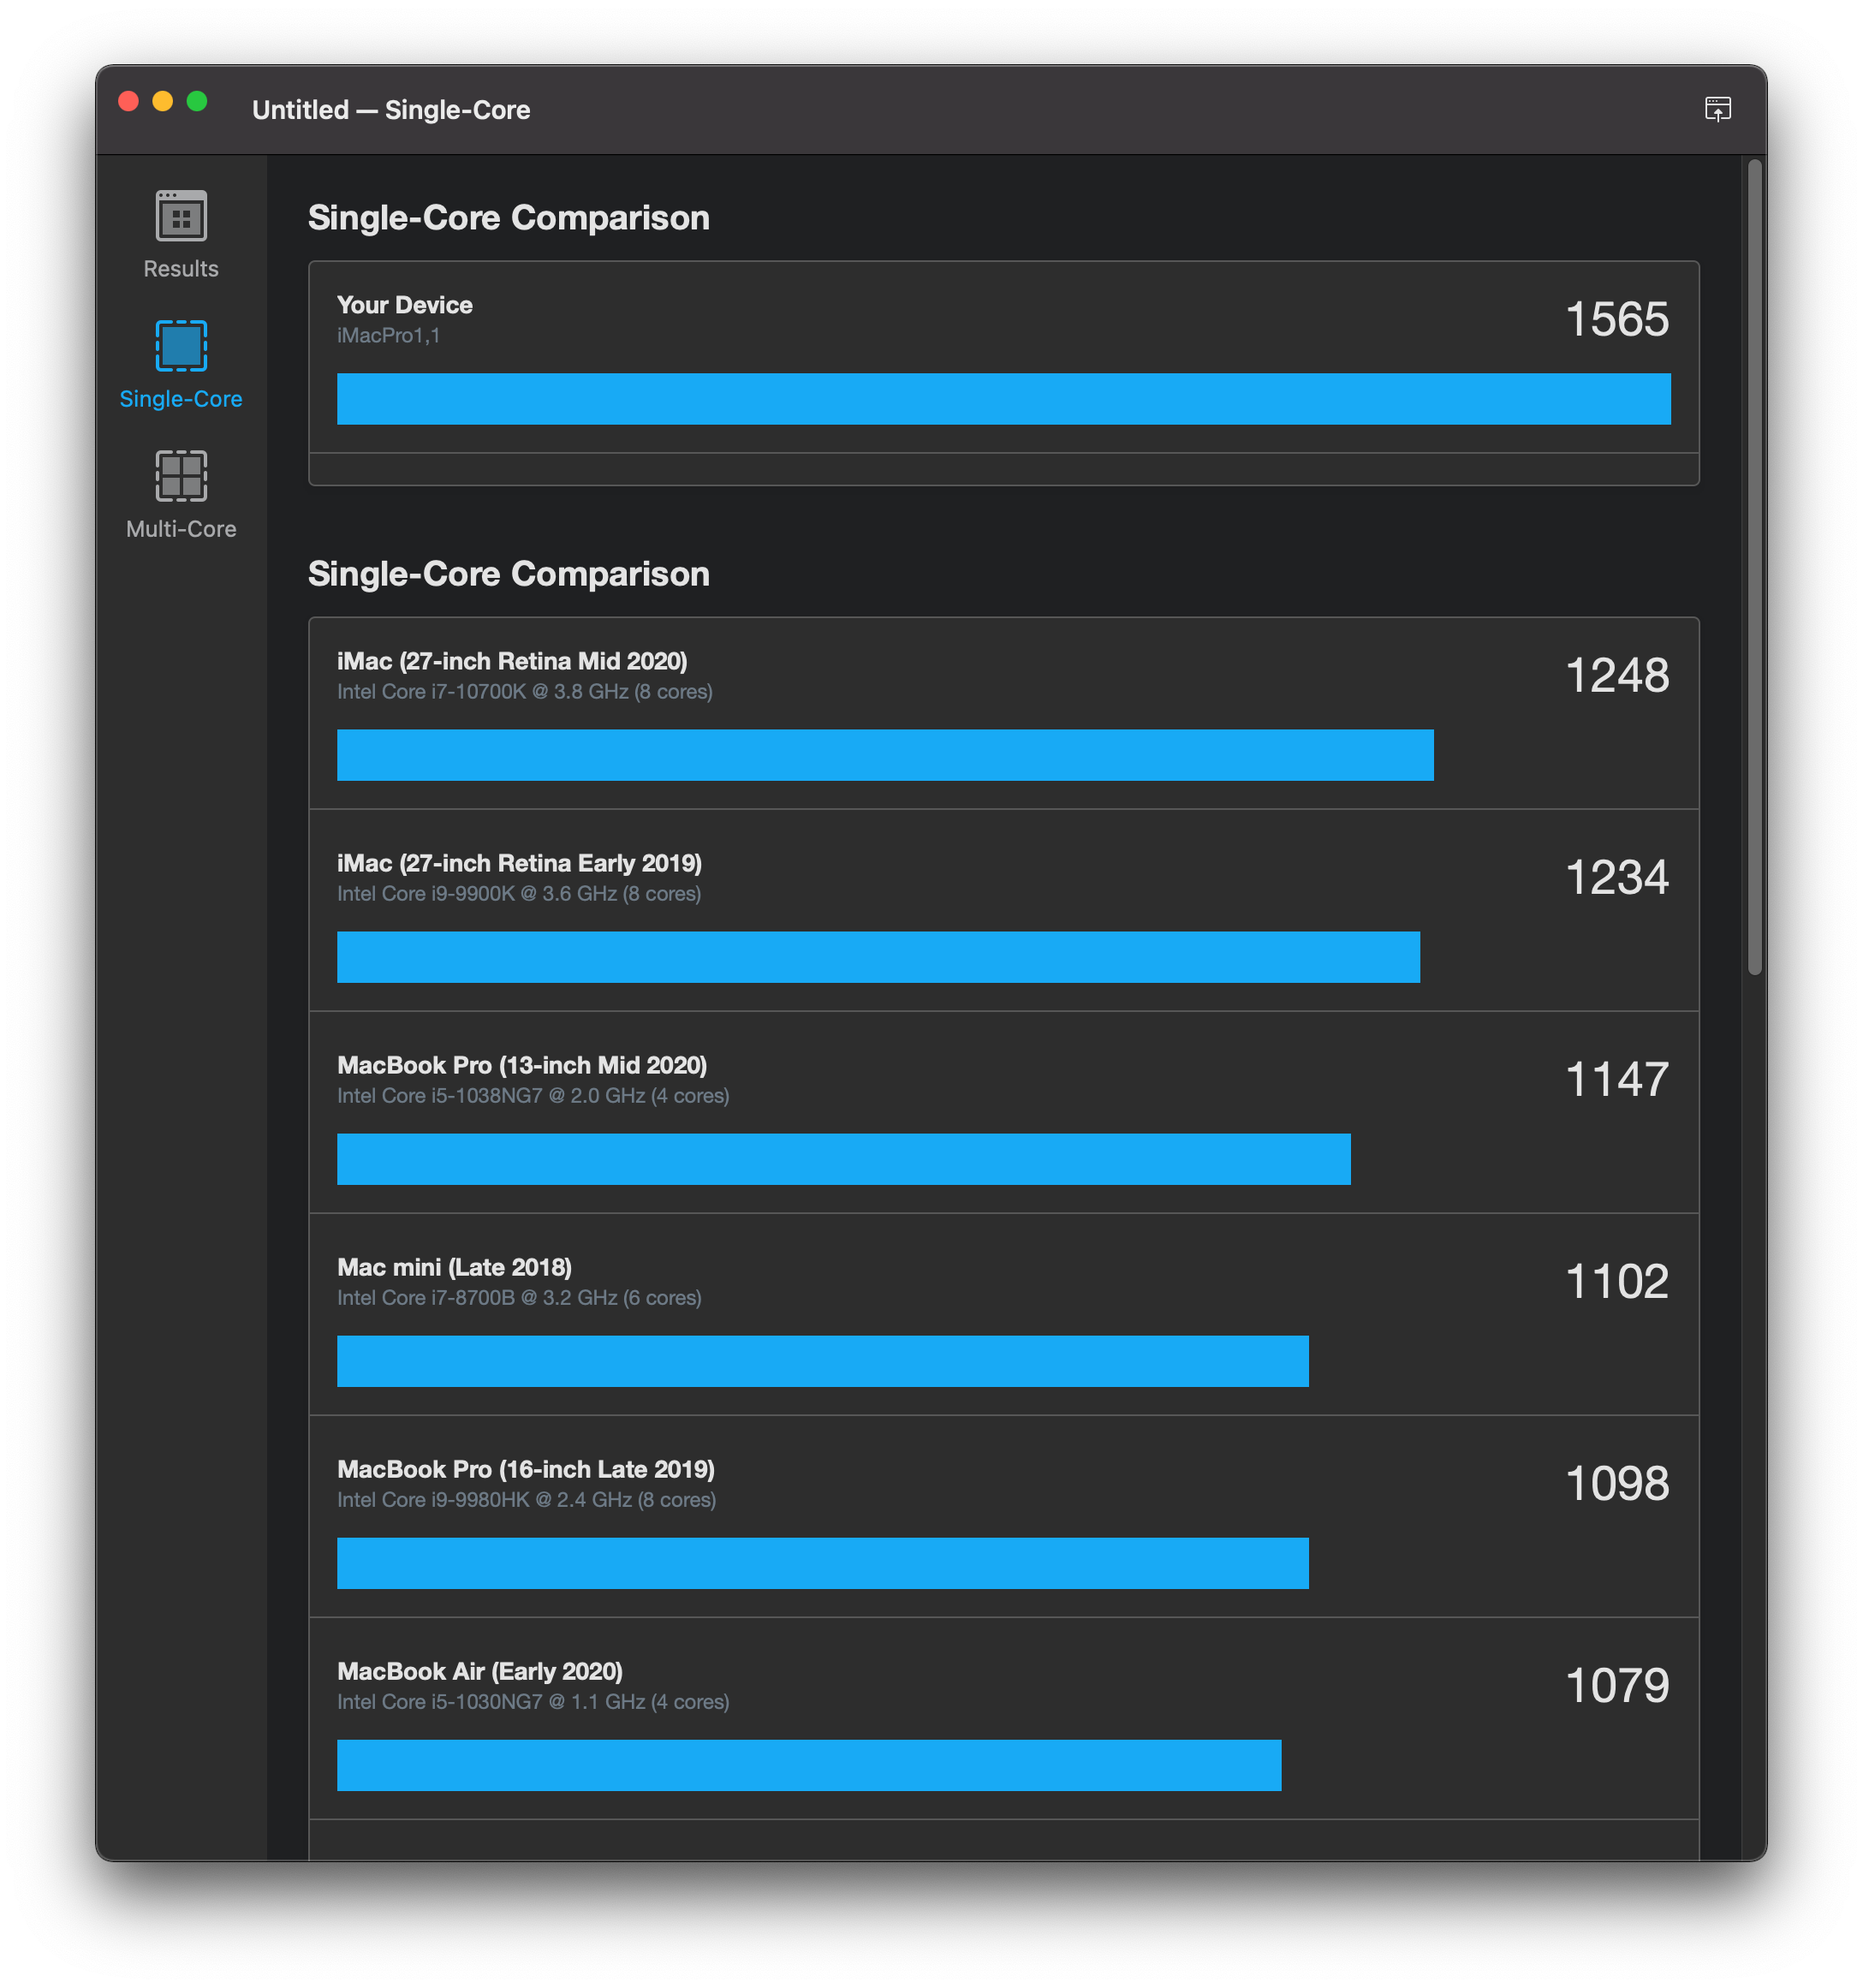Click the Mac mini Late 2018 entry
The image size is (1863, 1988).
point(454,1267)
